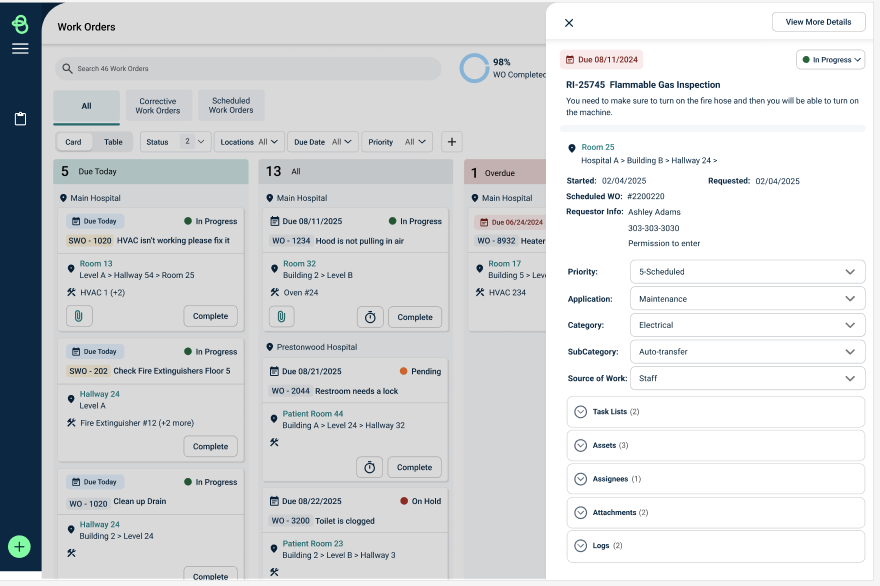Select the All tab
880x586 pixels.
(x=86, y=106)
